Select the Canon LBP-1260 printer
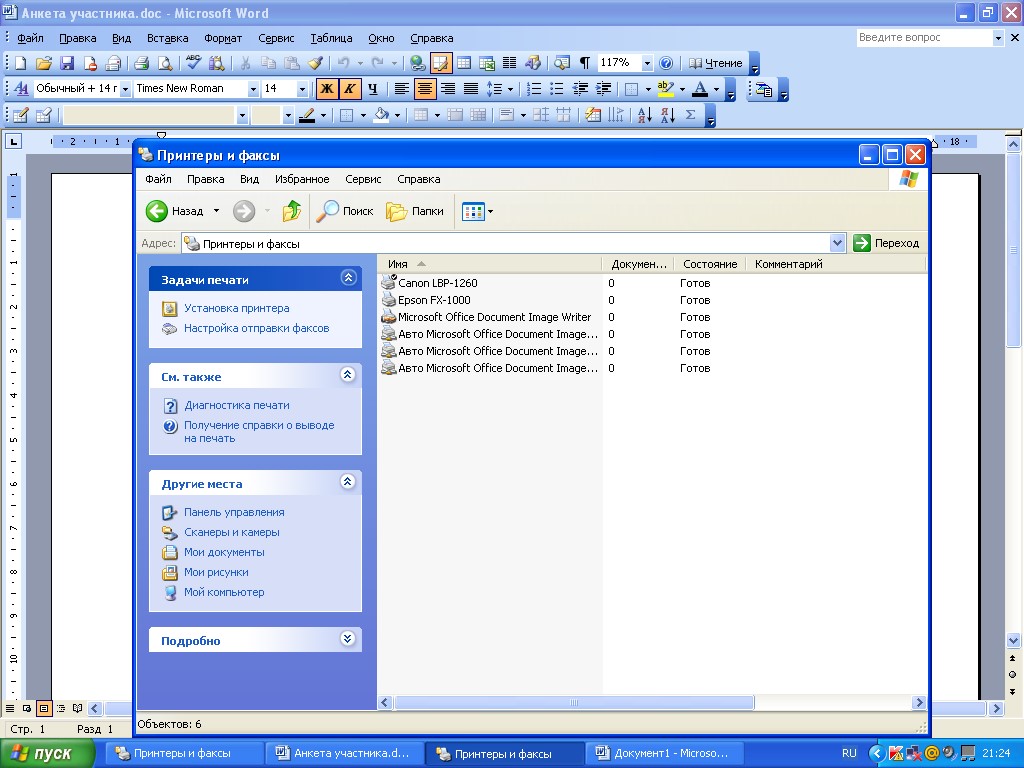1024x768 pixels. click(x=437, y=283)
